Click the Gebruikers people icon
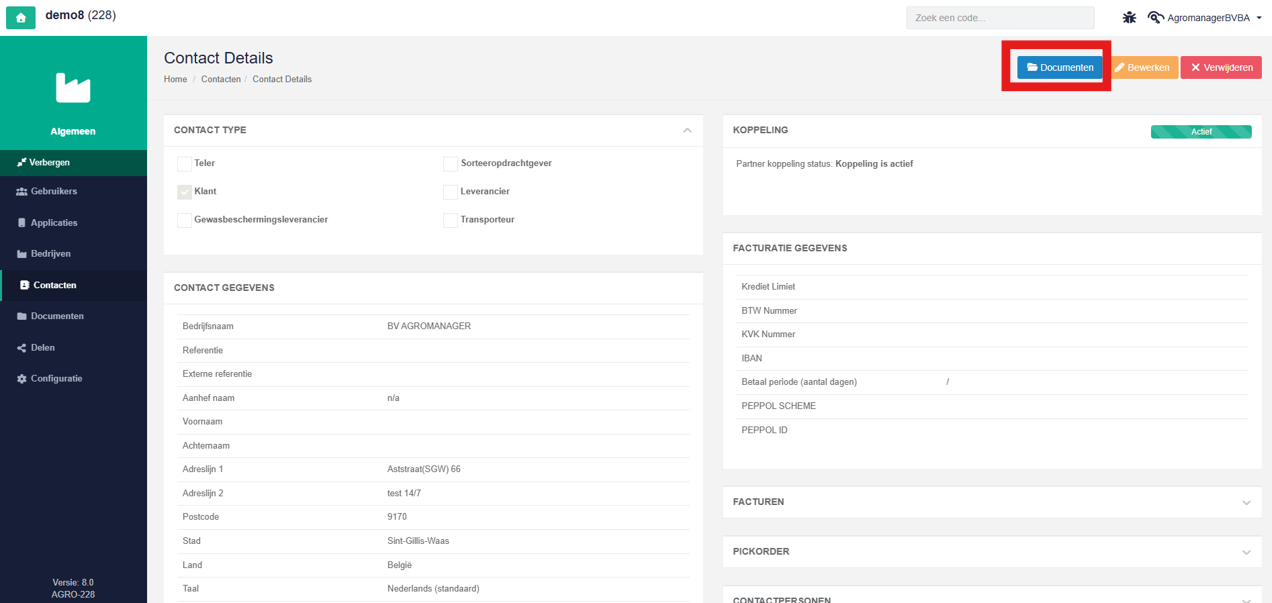The image size is (1272, 603). pyautogui.click(x=21, y=191)
